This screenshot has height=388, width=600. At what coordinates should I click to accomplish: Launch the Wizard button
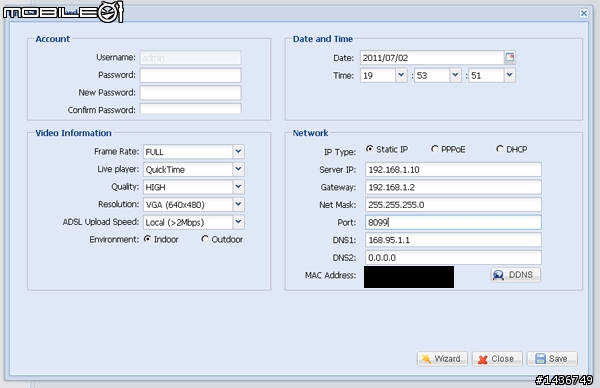click(x=442, y=359)
